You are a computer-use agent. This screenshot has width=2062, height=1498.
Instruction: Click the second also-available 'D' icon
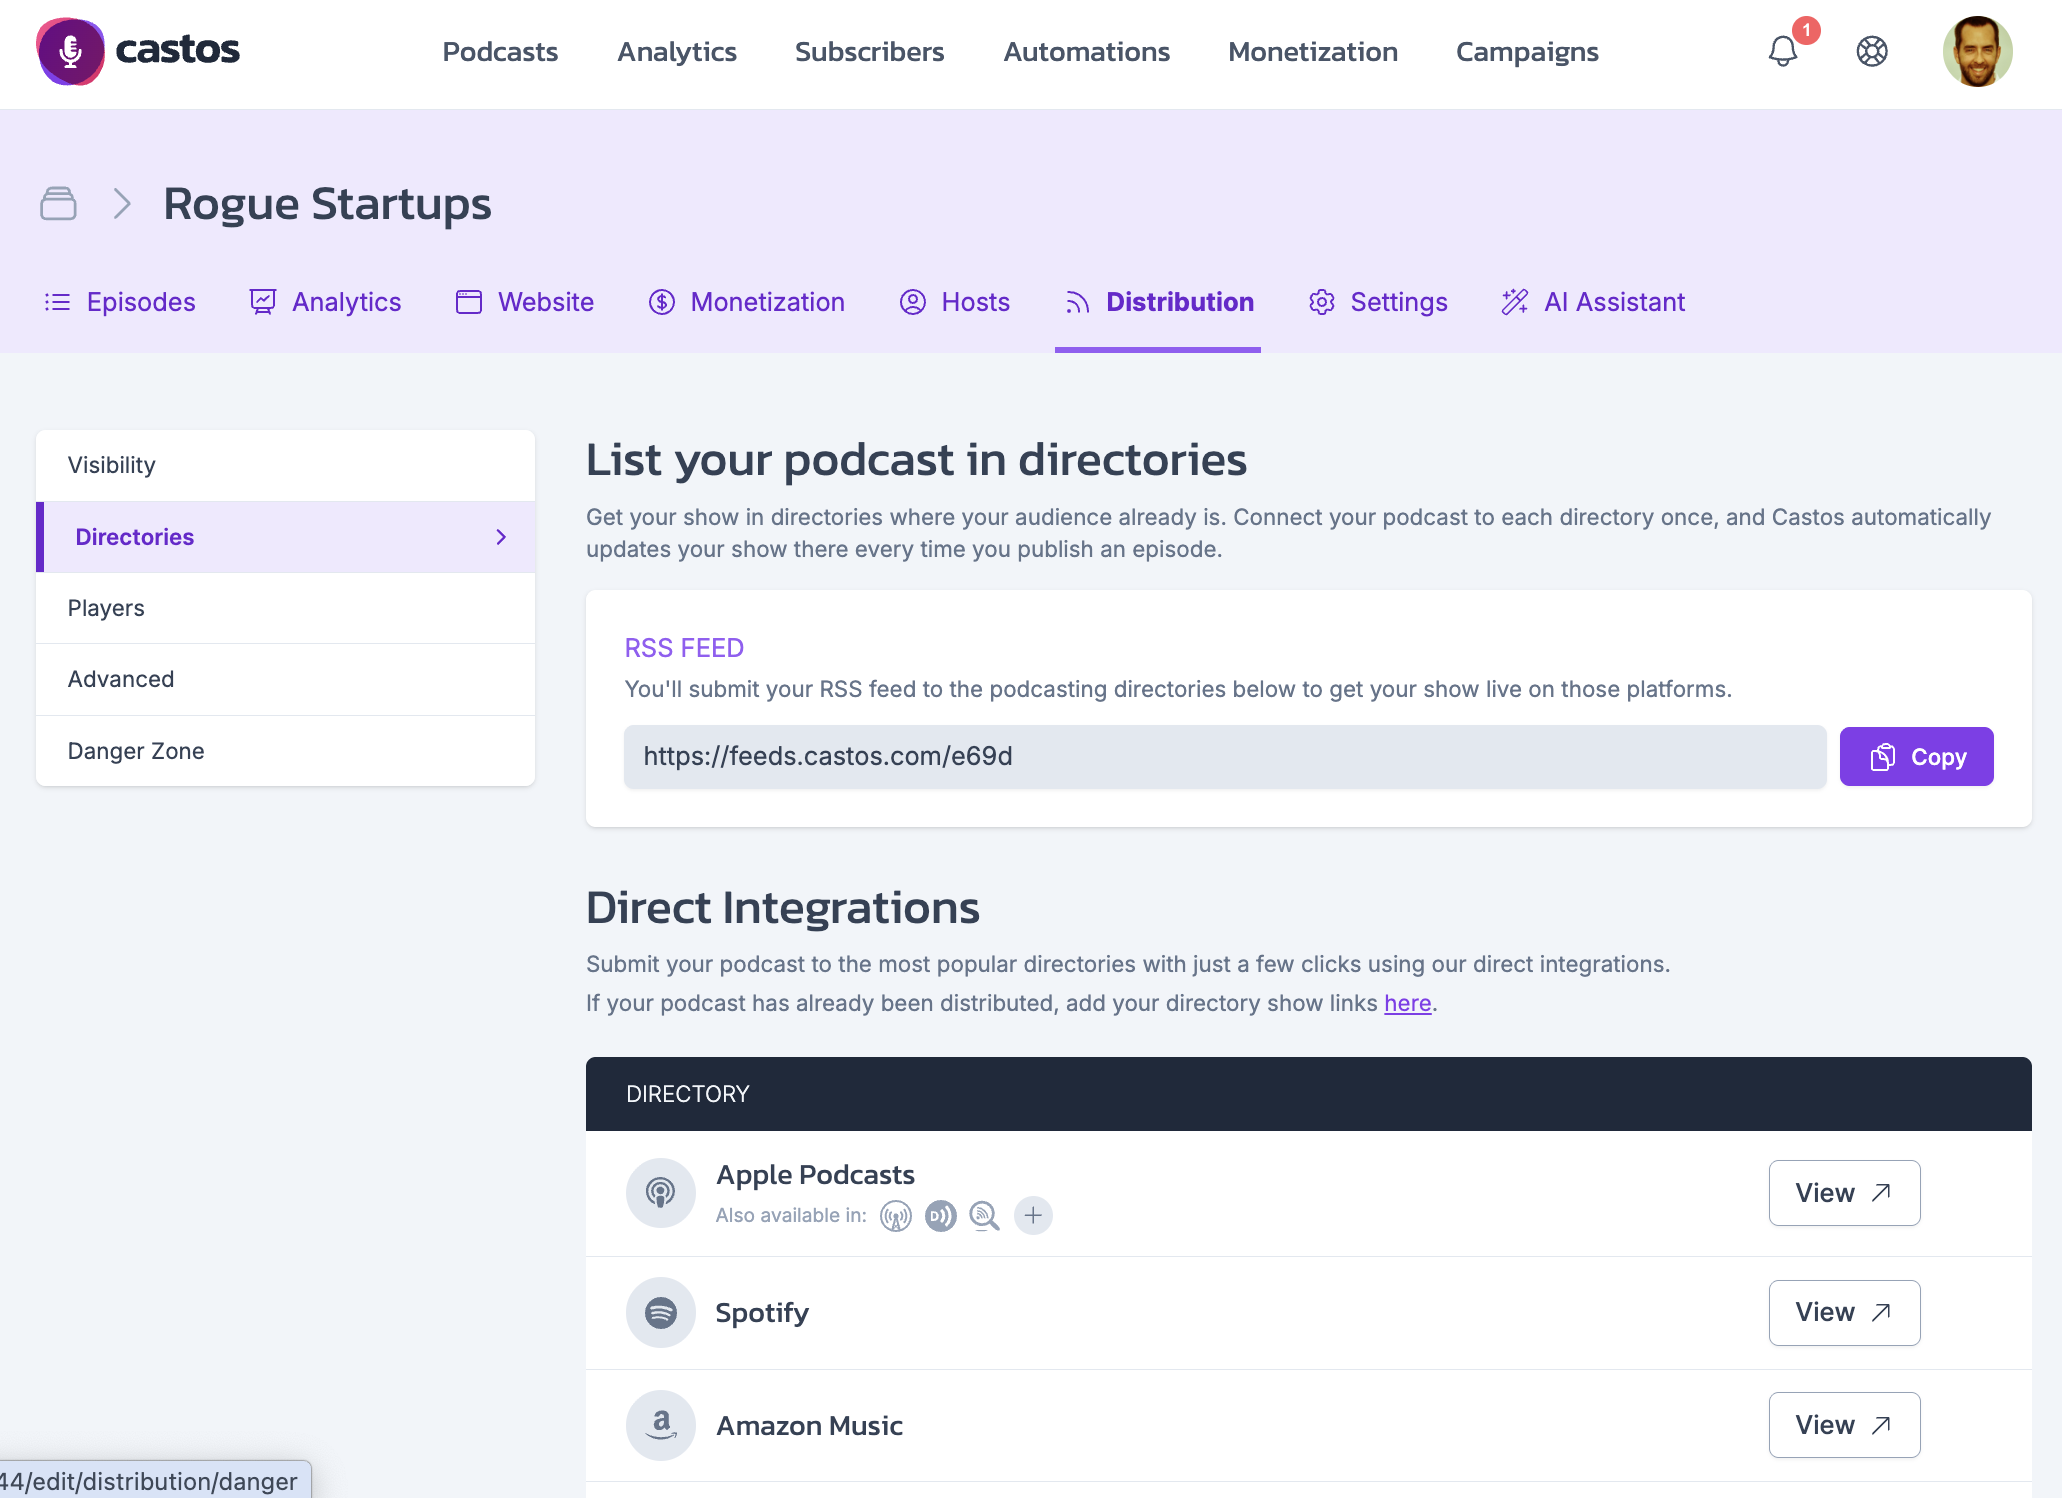click(940, 1215)
